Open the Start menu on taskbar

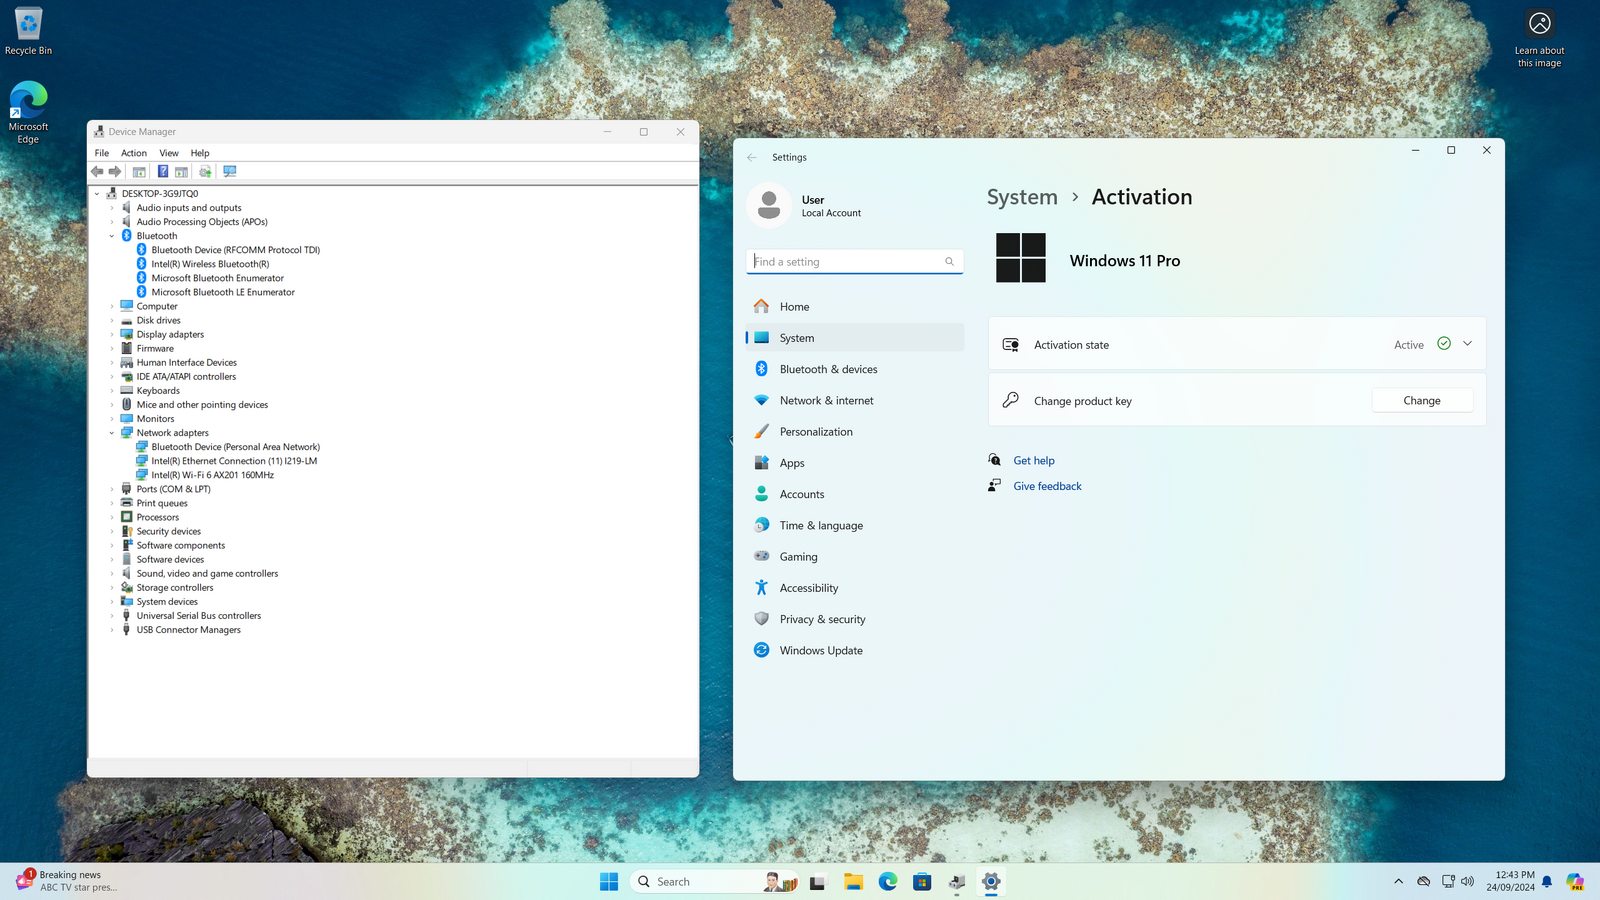[609, 881]
